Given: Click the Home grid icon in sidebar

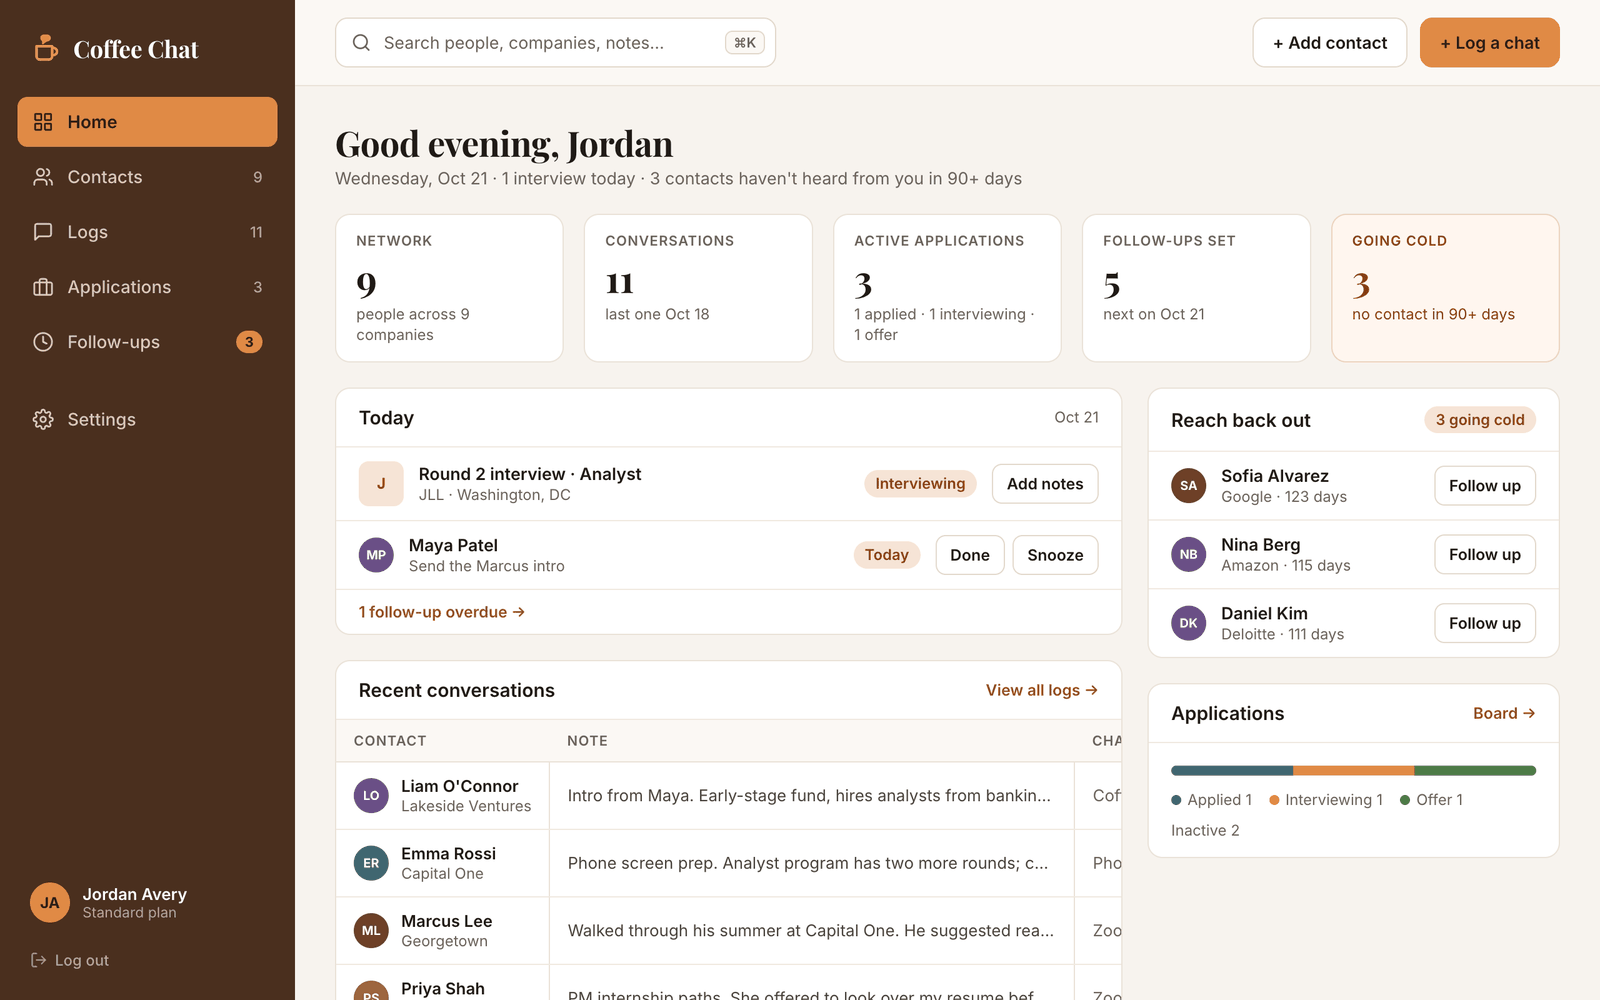Looking at the screenshot, I should click(x=43, y=122).
